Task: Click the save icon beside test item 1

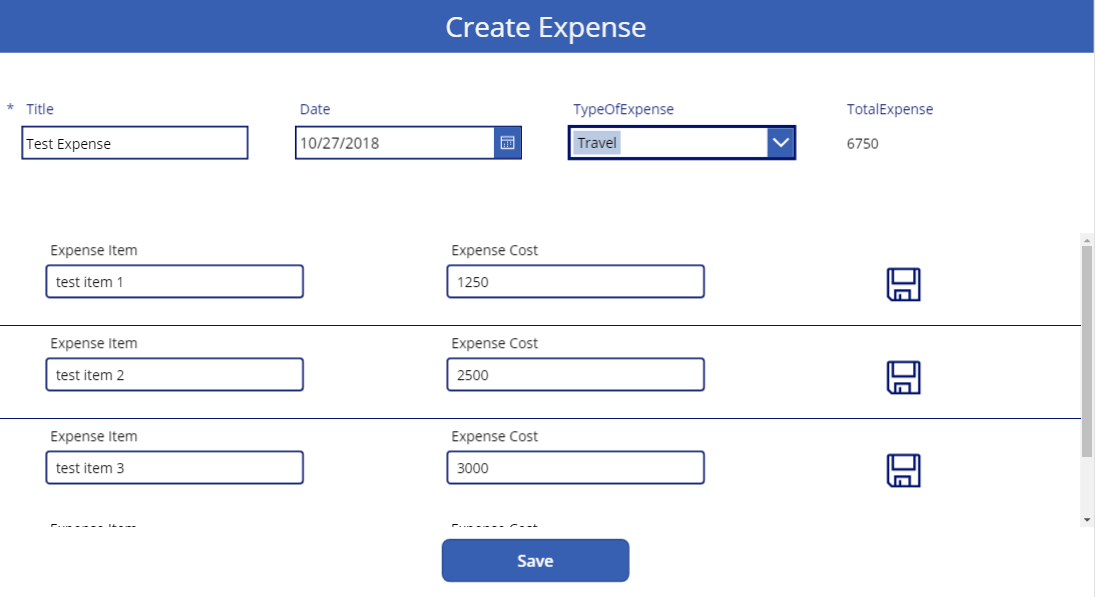Action: (x=905, y=282)
